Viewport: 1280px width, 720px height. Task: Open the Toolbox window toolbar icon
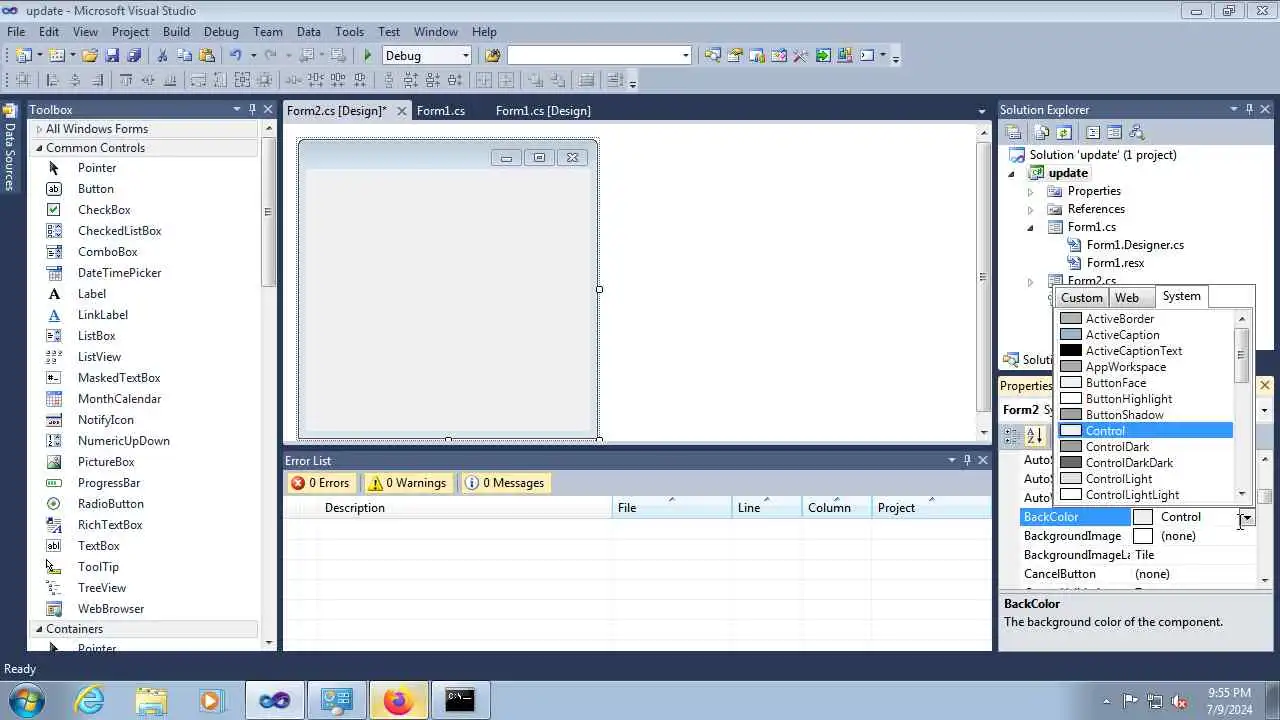(x=800, y=56)
